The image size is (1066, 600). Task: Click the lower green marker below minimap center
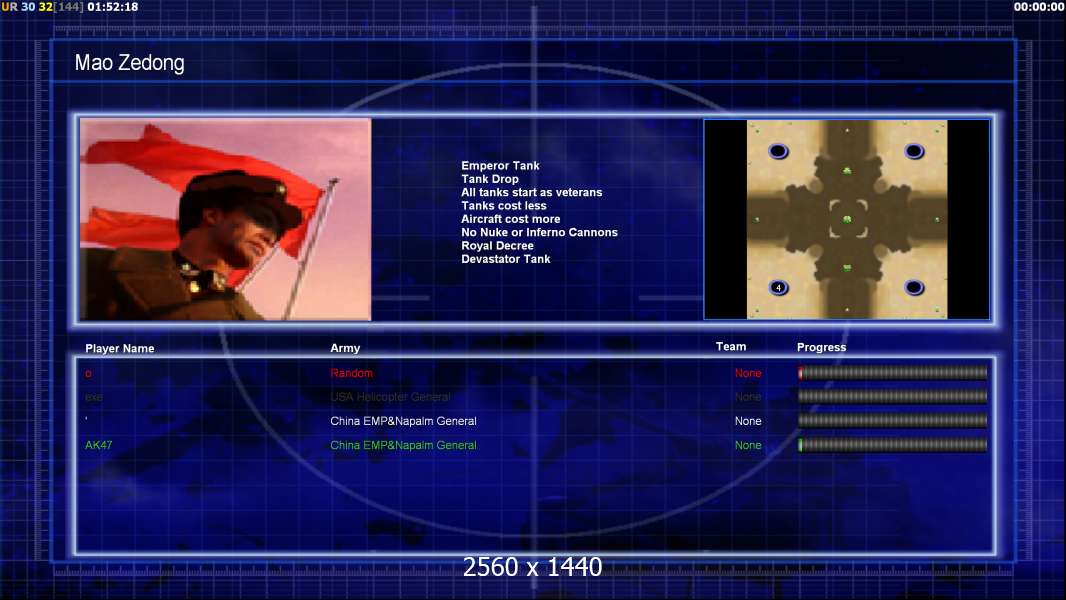click(x=847, y=268)
